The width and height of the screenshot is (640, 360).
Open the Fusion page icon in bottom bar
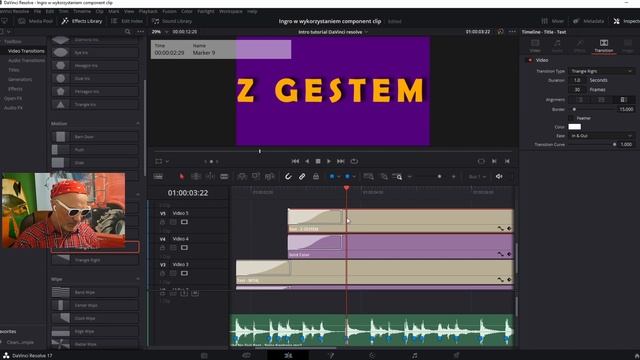[x=331, y=356]
